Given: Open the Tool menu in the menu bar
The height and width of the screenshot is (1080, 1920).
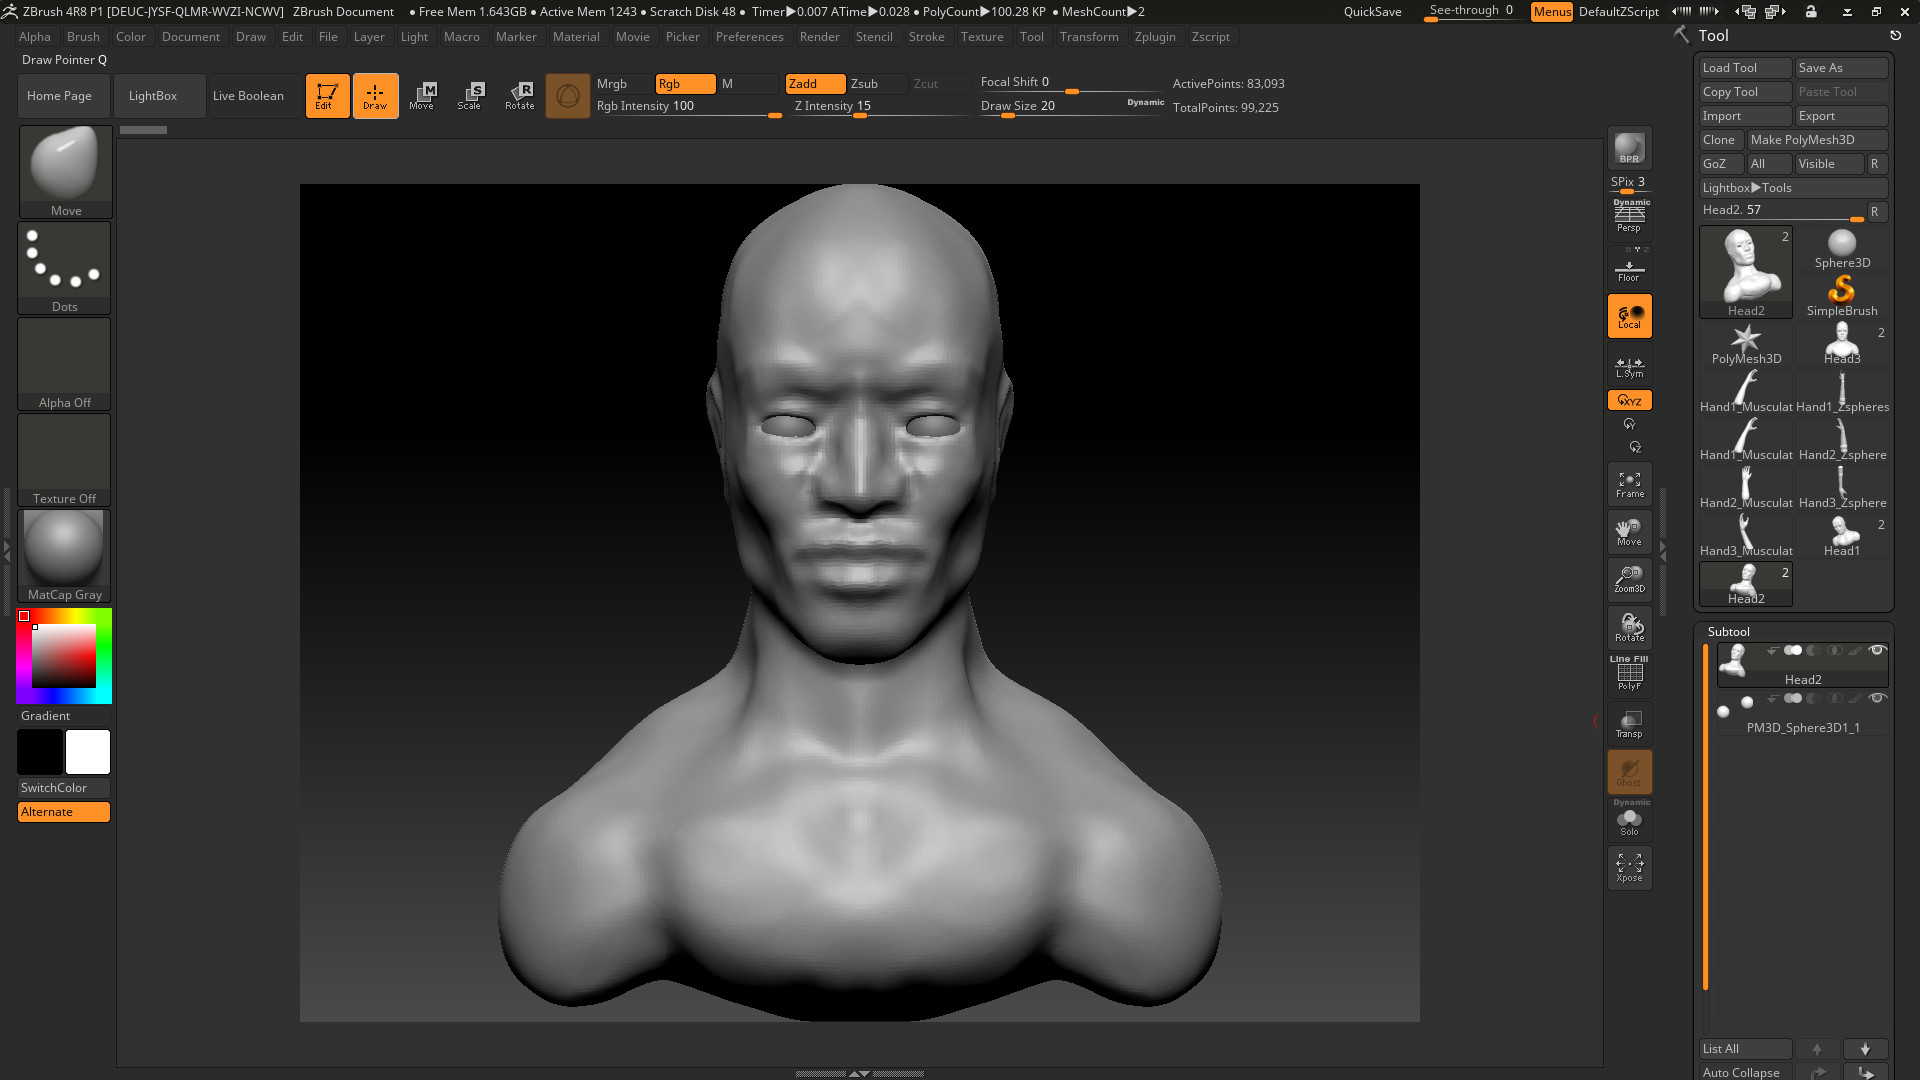Looking at the screenshot, I should [x=1032, y=36].
